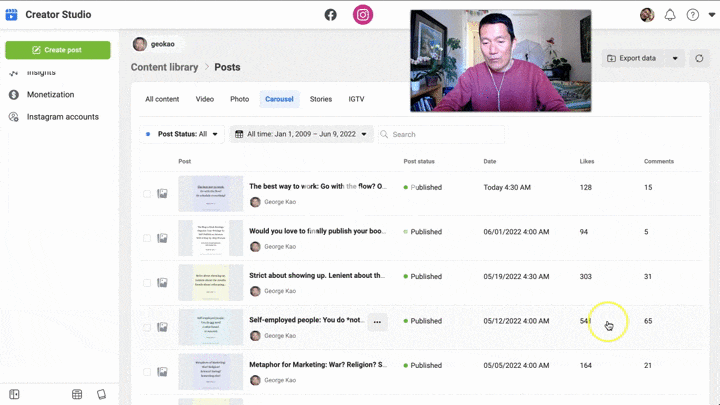Click likes value 303
Screen dimensions: 720x405
point(585,276)
